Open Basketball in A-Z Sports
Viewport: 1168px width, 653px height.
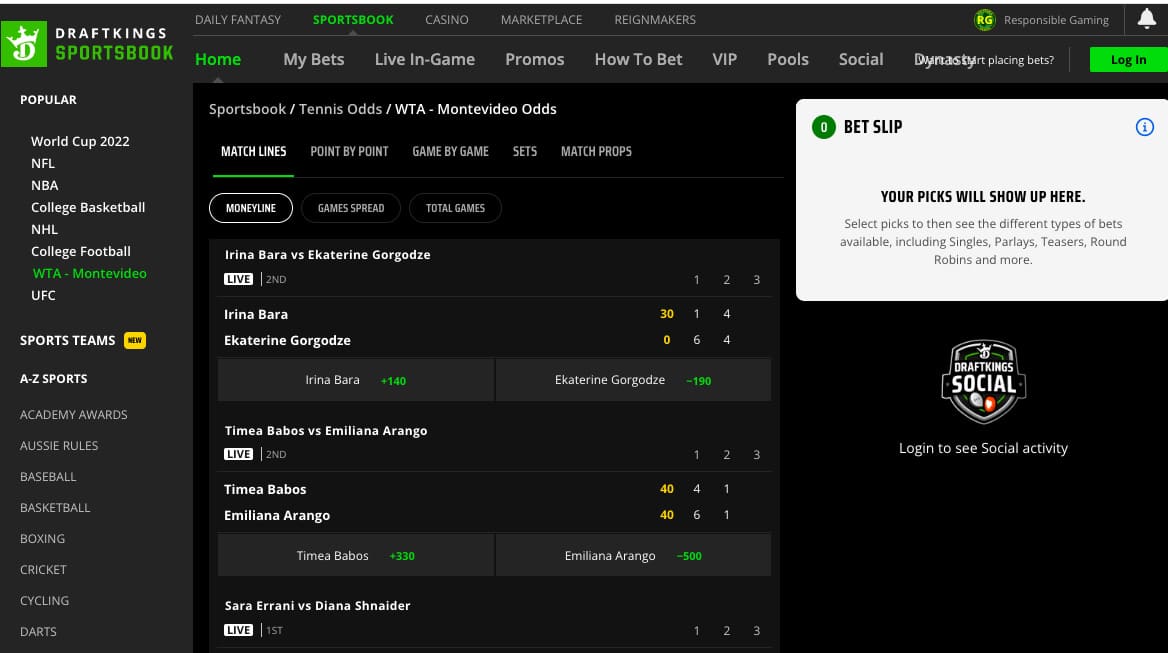(x=55, y=508)
